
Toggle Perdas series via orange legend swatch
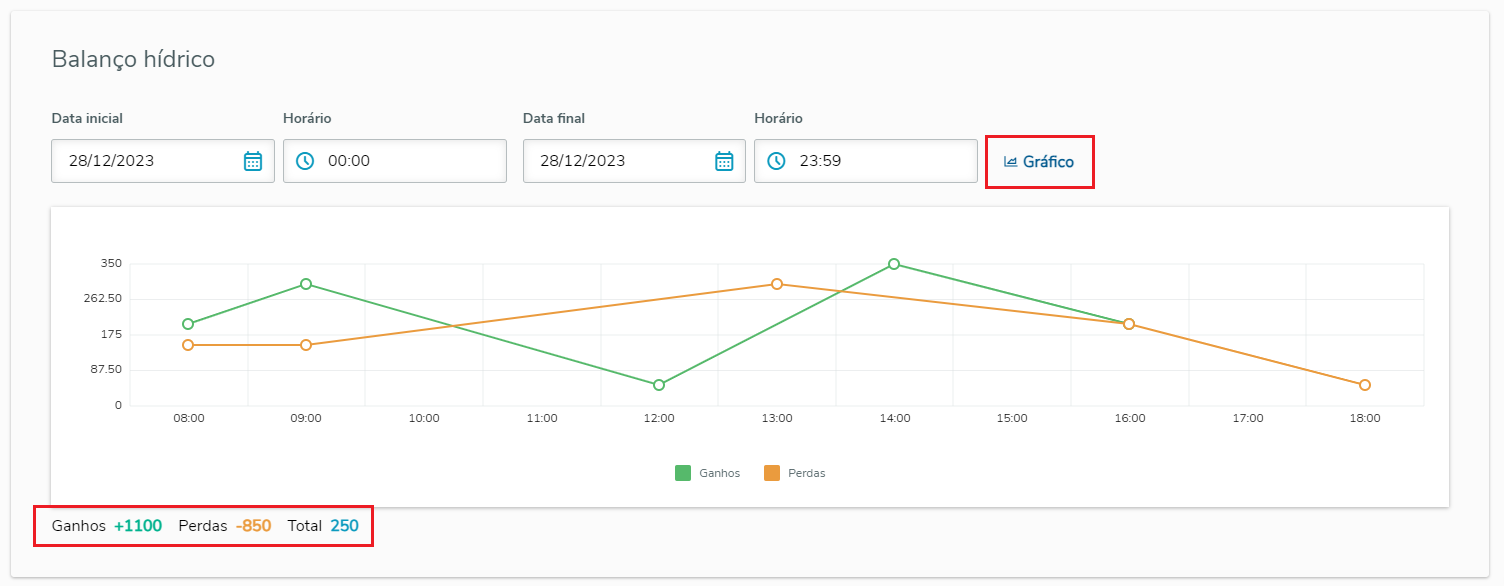pyautogui.click(x=772, y=473)
